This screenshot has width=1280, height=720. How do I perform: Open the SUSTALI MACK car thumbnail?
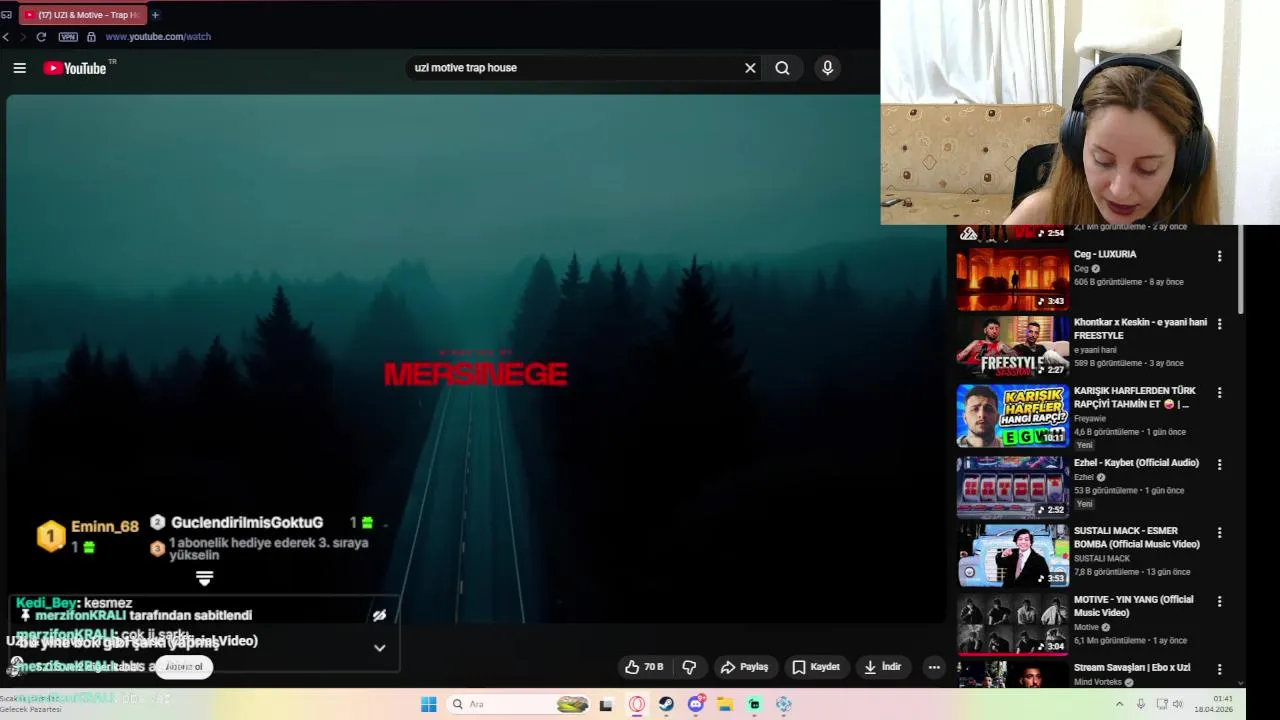pyautogui.click(x=1012, y=555)
